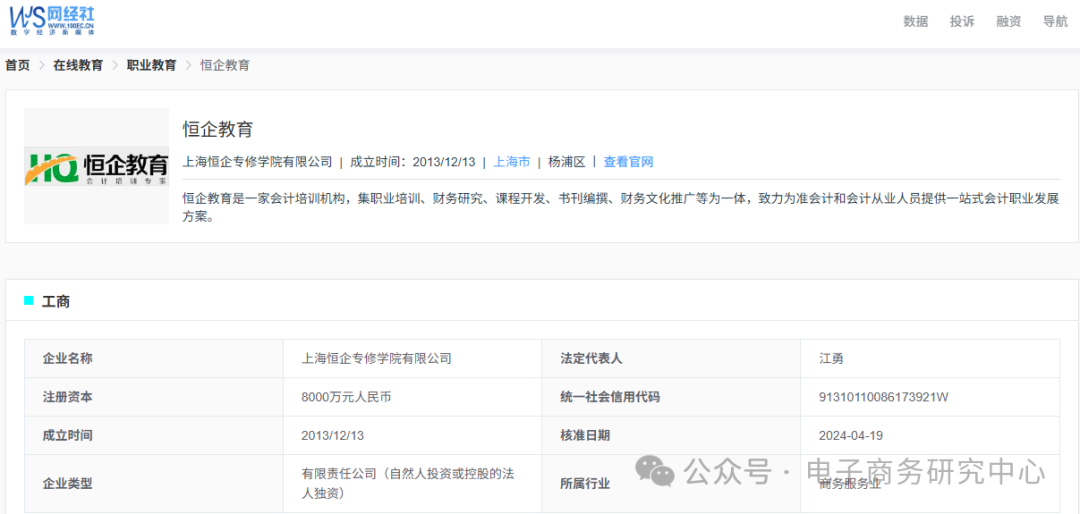Screen dimensions: 1080x514
Task: Click the company description paragraph
Action: 621,208
